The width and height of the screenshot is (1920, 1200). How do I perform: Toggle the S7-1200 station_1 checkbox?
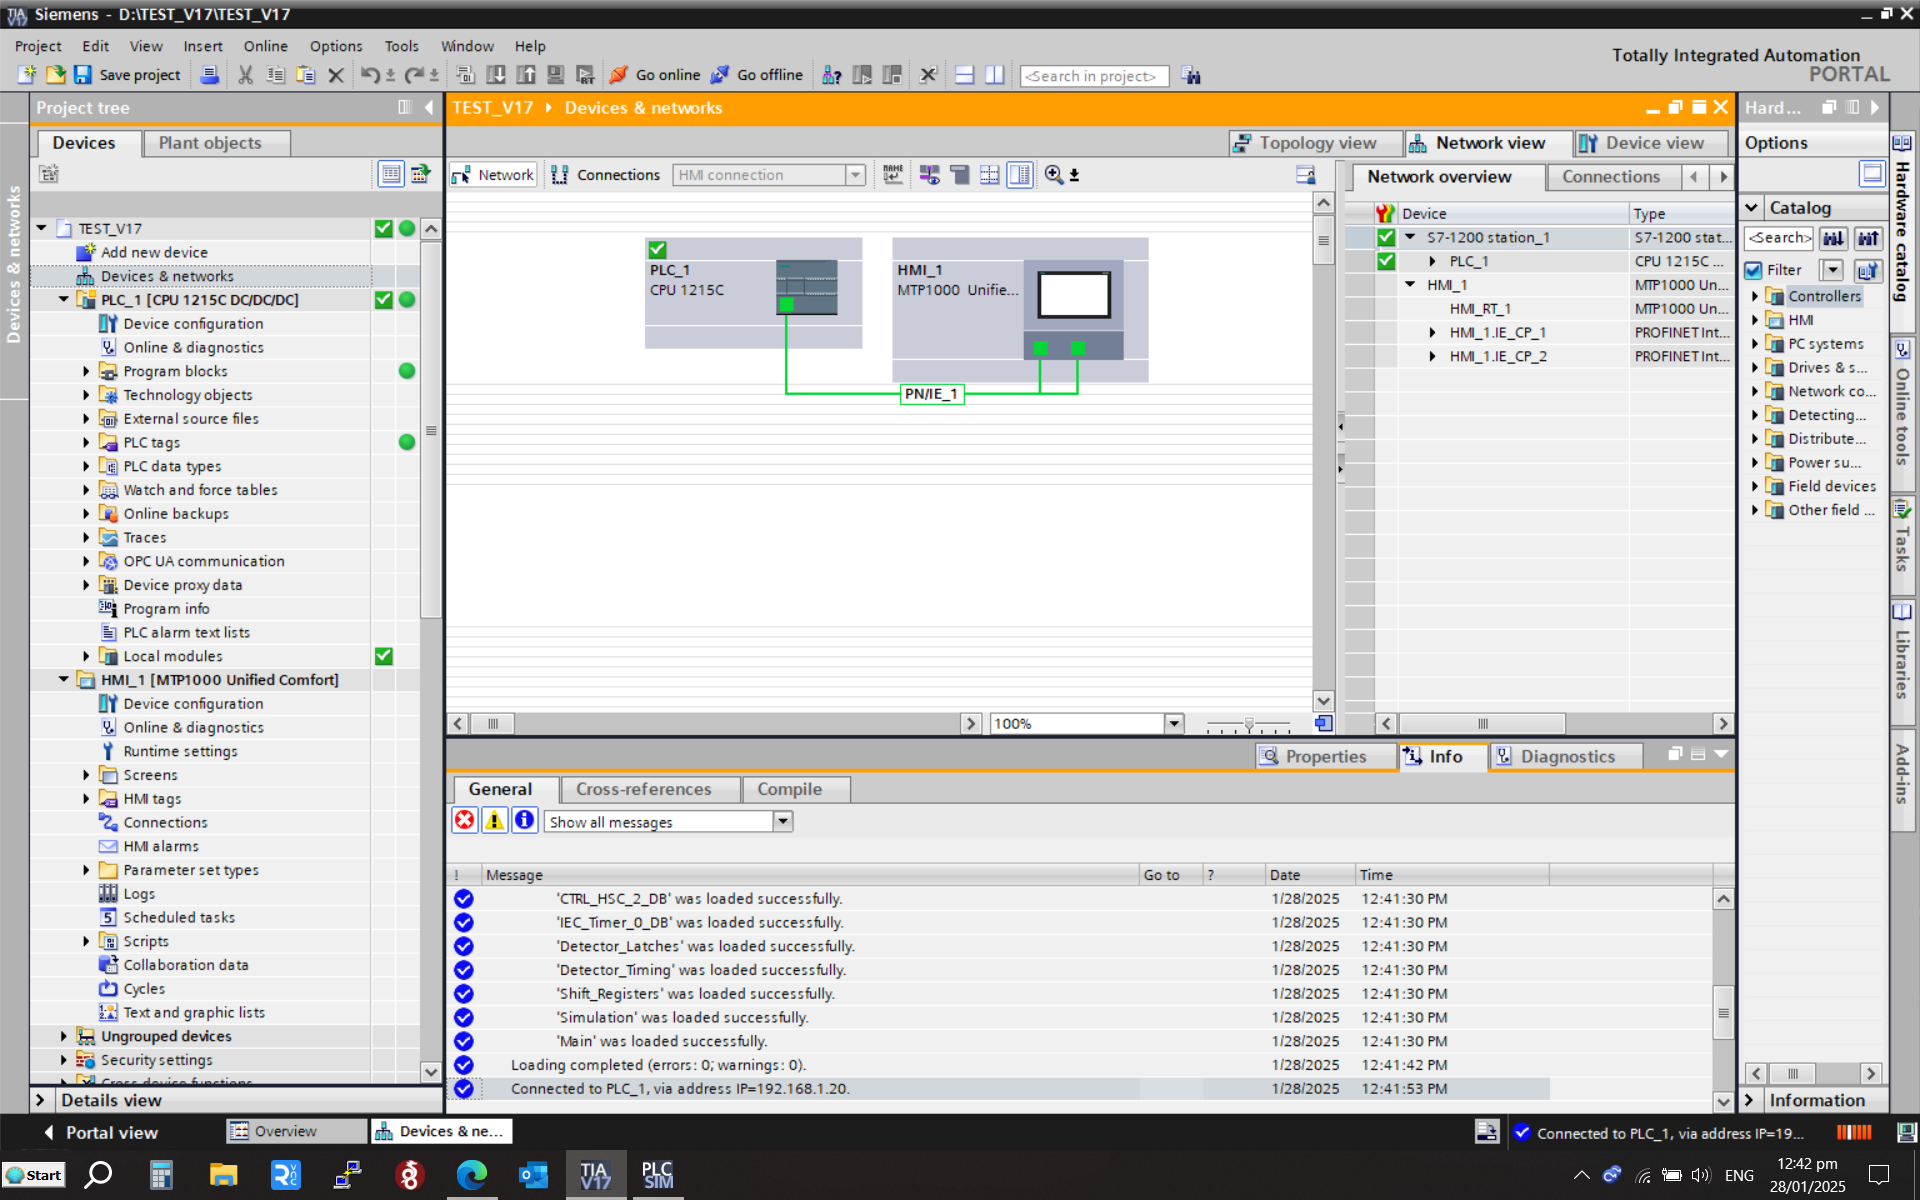coord(1386,237)
